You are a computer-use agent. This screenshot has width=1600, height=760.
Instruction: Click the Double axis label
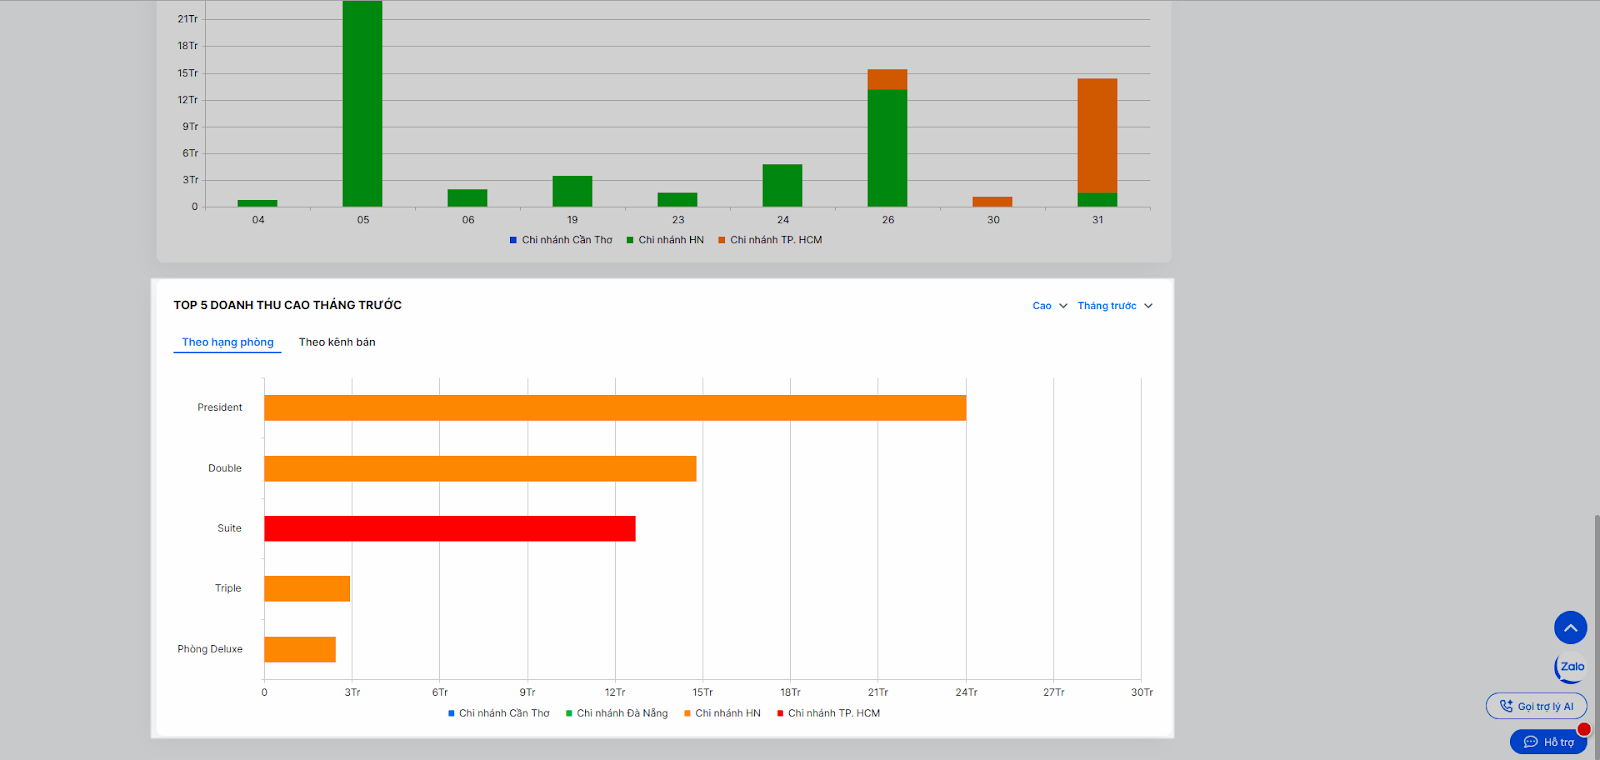pyautogui.click(x=225, y=468)
